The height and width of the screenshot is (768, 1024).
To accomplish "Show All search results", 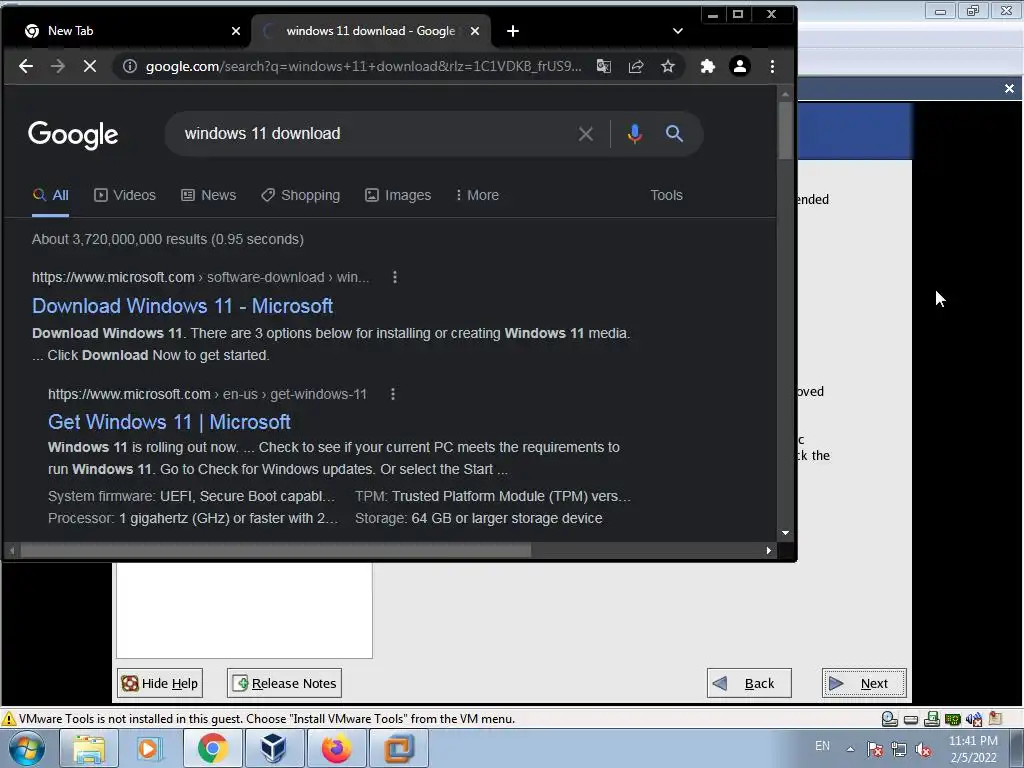I will 50,195.
